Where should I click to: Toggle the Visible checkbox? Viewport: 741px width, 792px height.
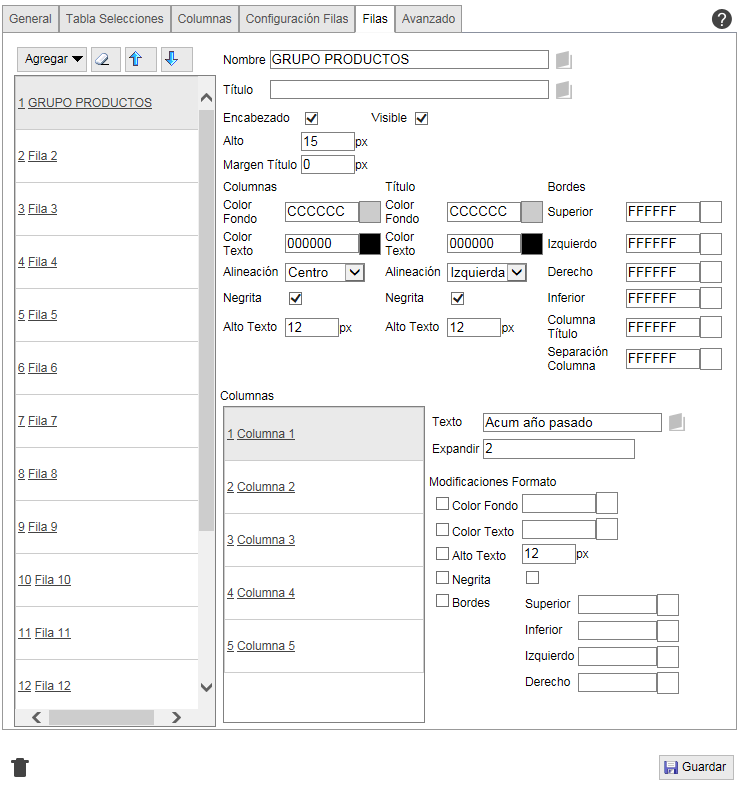point(421,118)
